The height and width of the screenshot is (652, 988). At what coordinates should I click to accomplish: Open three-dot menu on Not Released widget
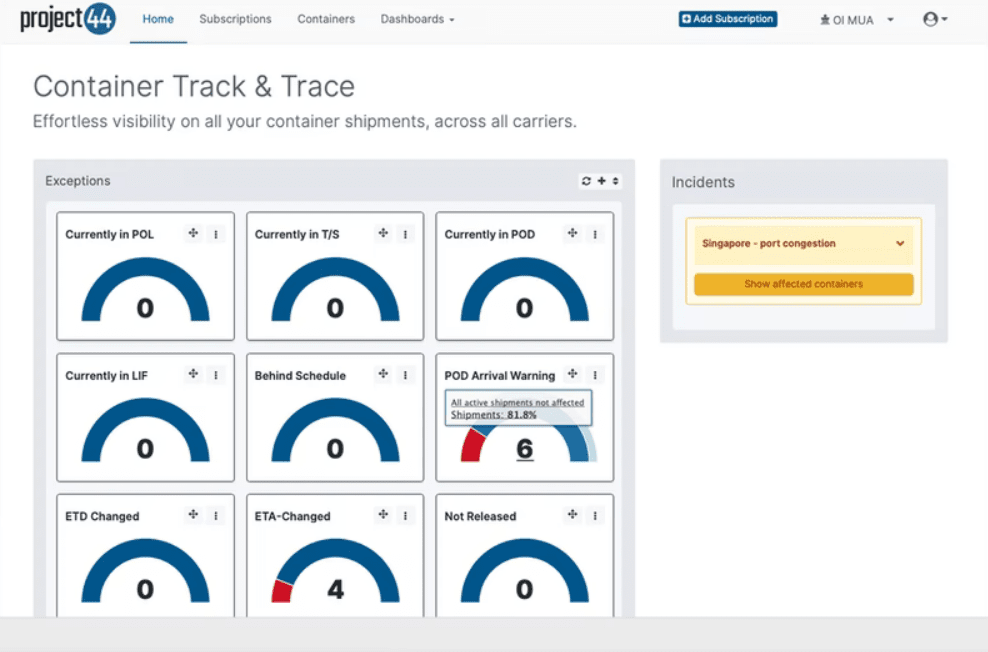click(x=595, y=515)
